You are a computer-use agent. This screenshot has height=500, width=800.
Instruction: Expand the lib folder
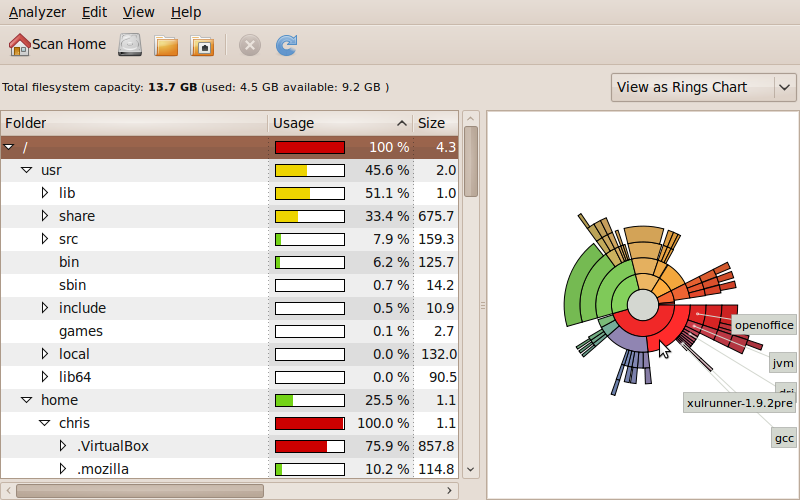pyautogui.click(x=45, y=193)
